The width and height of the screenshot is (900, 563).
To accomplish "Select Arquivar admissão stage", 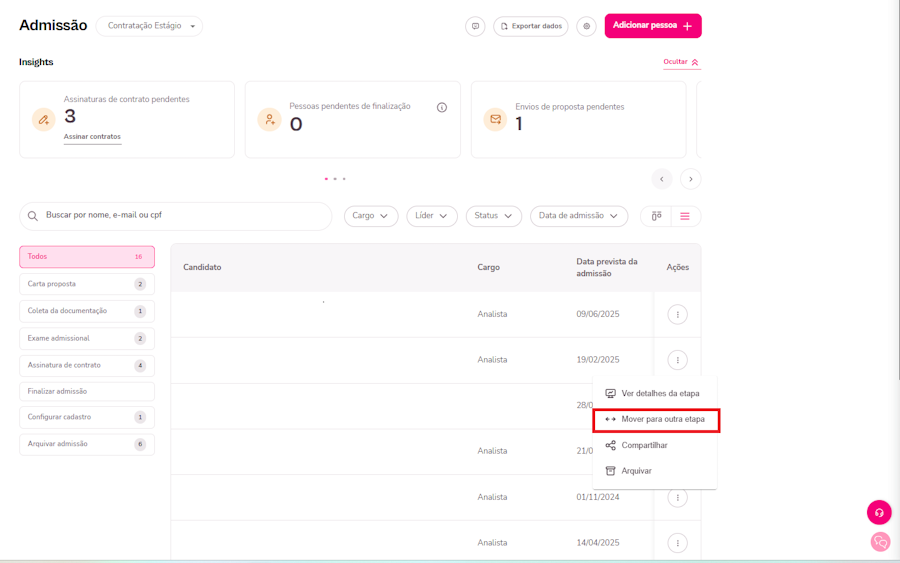I will click(x=87, y=444).
